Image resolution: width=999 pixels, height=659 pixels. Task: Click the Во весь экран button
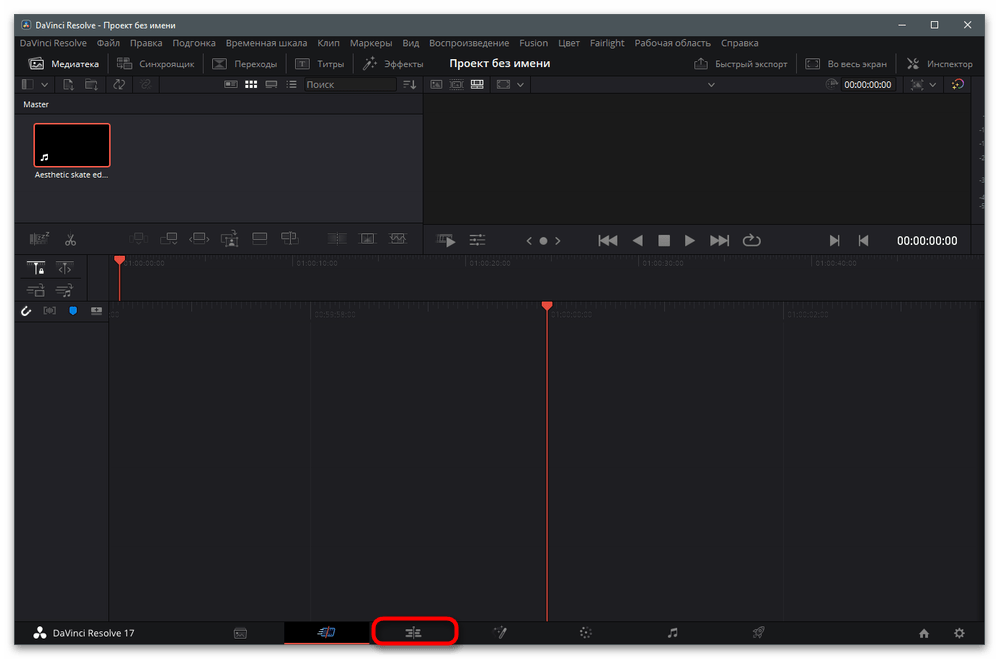tap(846, 64)
